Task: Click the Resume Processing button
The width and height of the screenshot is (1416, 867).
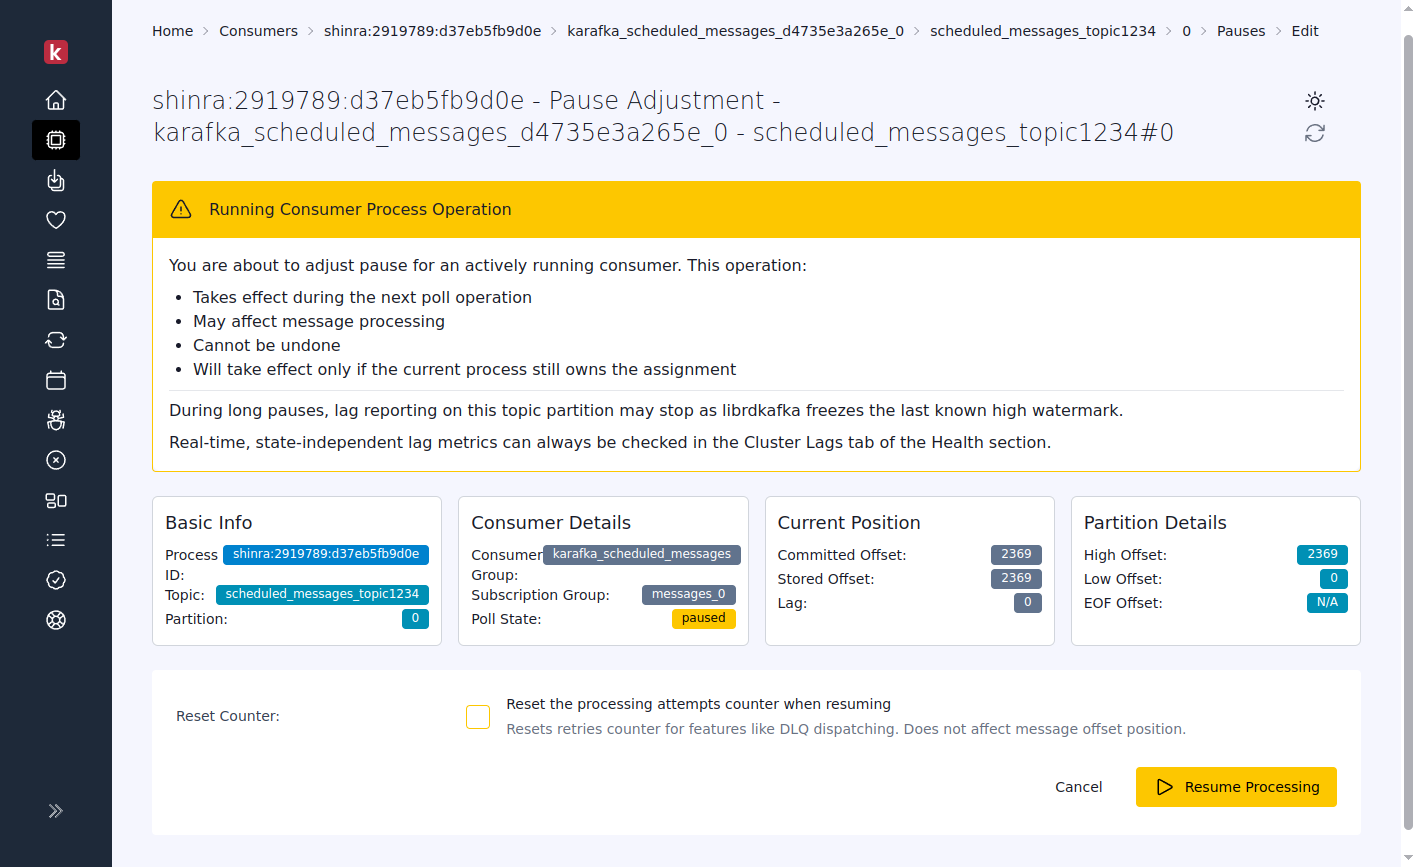Action: pos(1236,787)
